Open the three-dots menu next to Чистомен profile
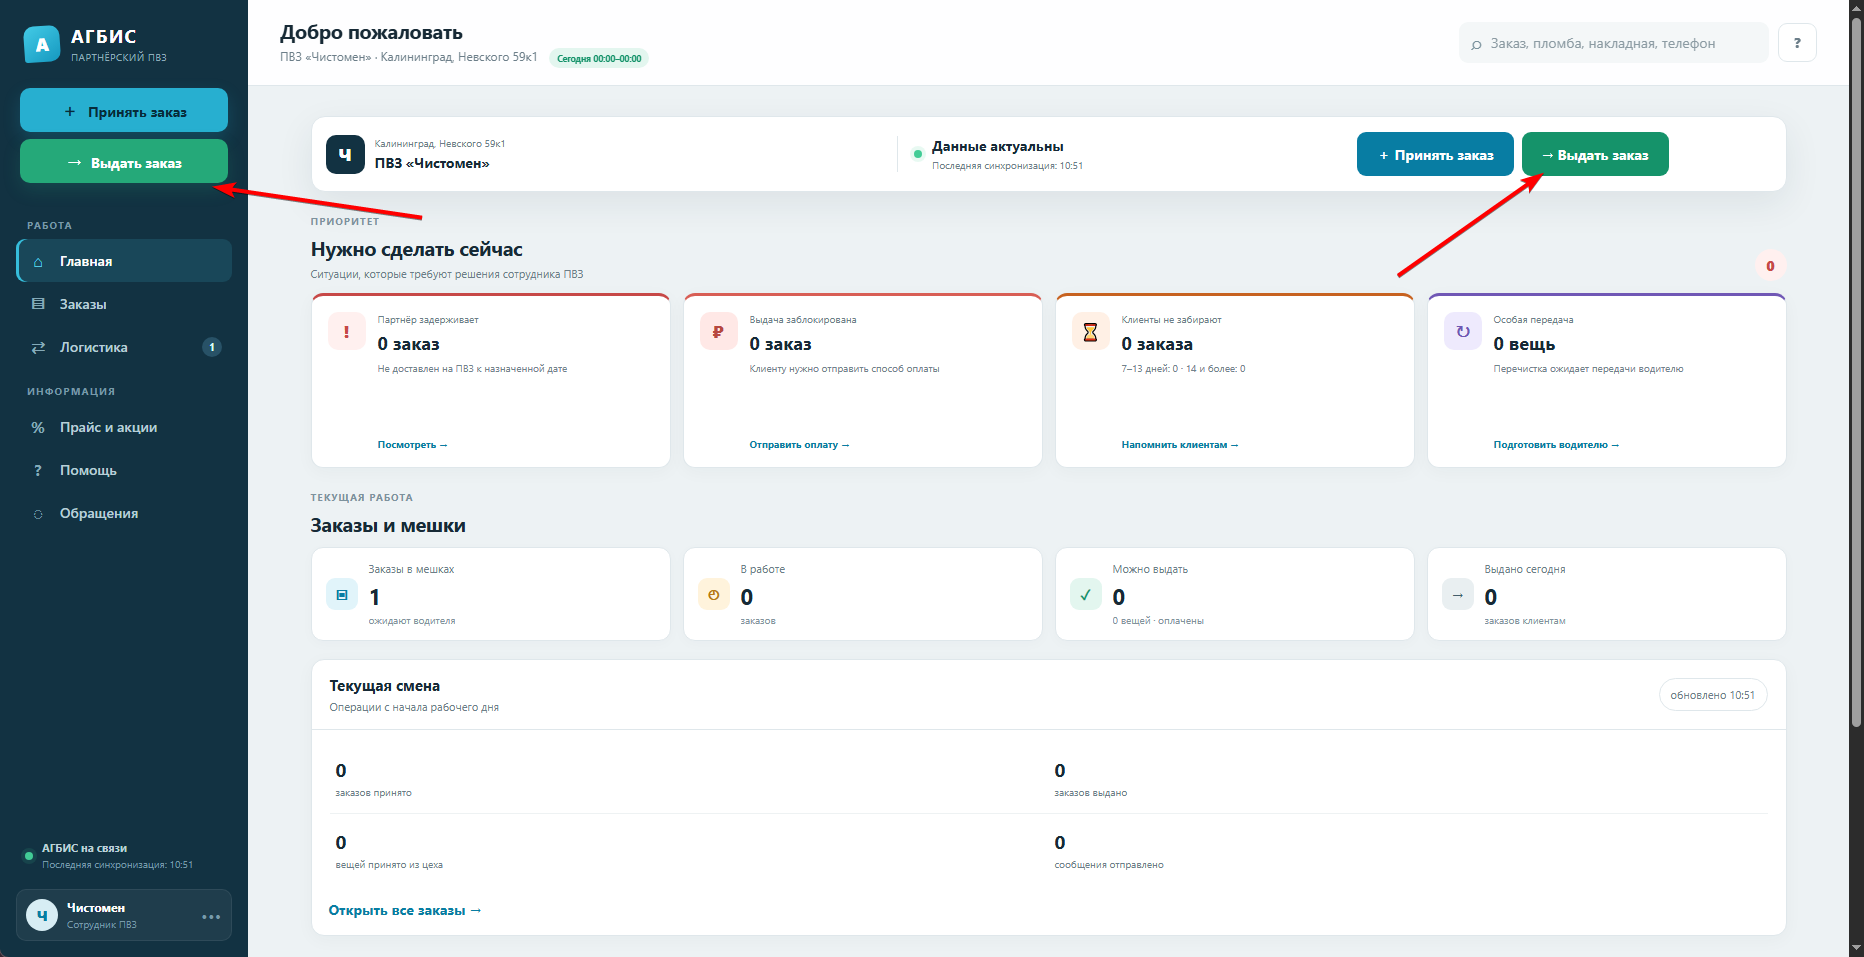1864x957 pixels. click(x=211, y=916)
